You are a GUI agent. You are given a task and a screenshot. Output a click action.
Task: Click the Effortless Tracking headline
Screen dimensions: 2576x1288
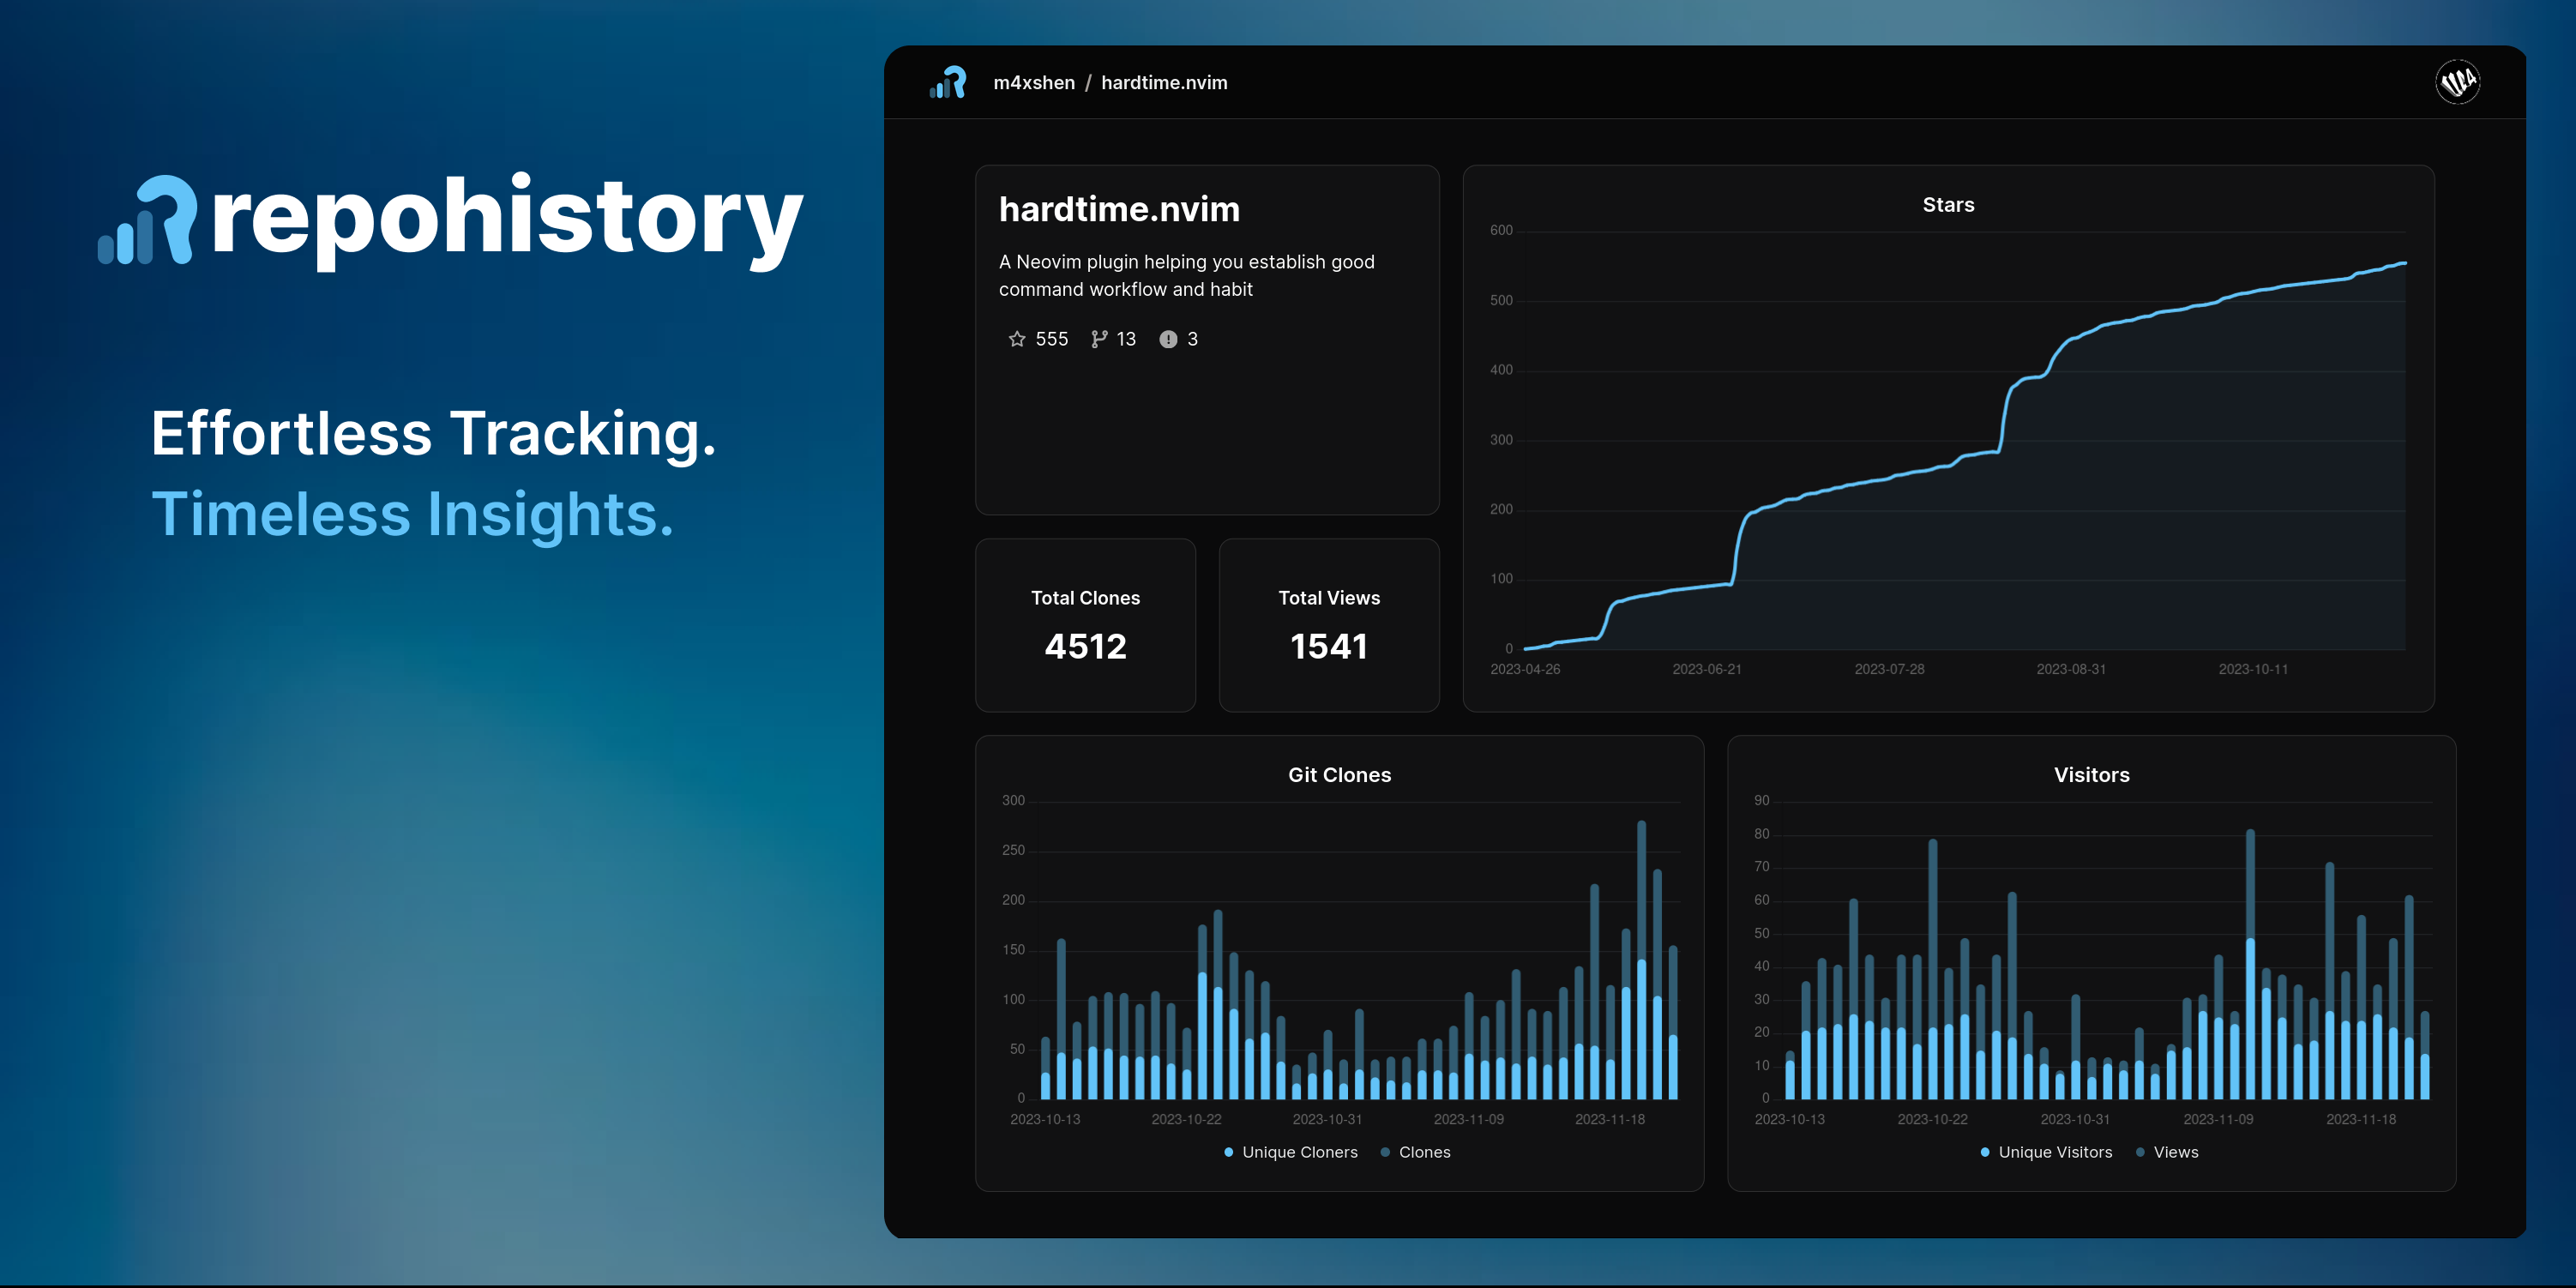point(434,434)
